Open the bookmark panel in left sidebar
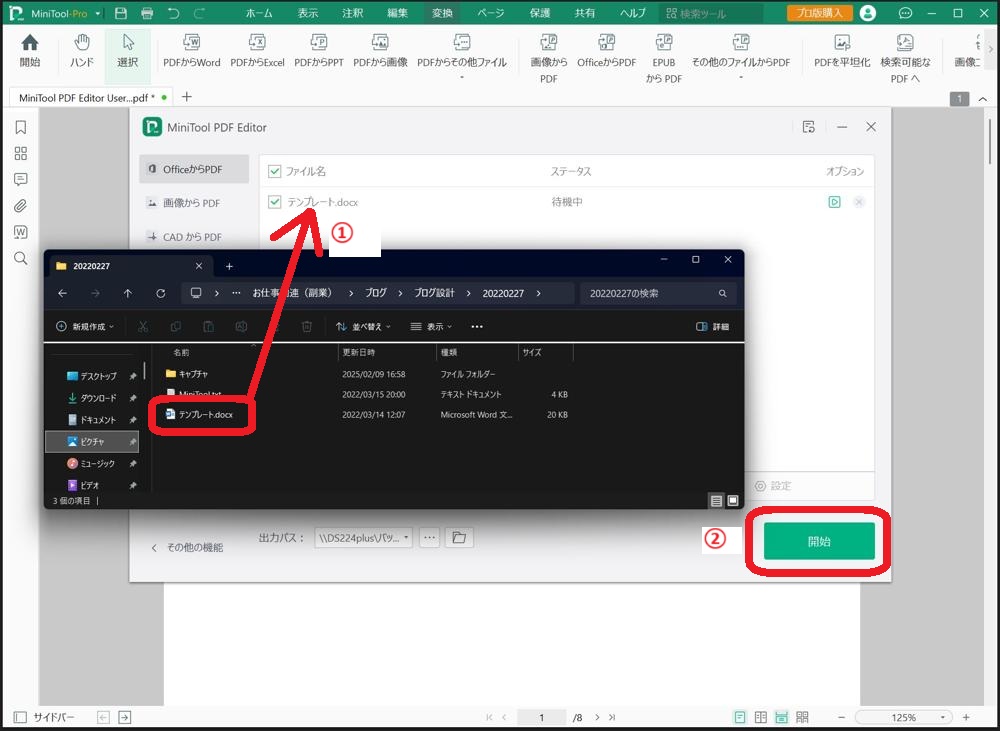 [x=20, y=128]
